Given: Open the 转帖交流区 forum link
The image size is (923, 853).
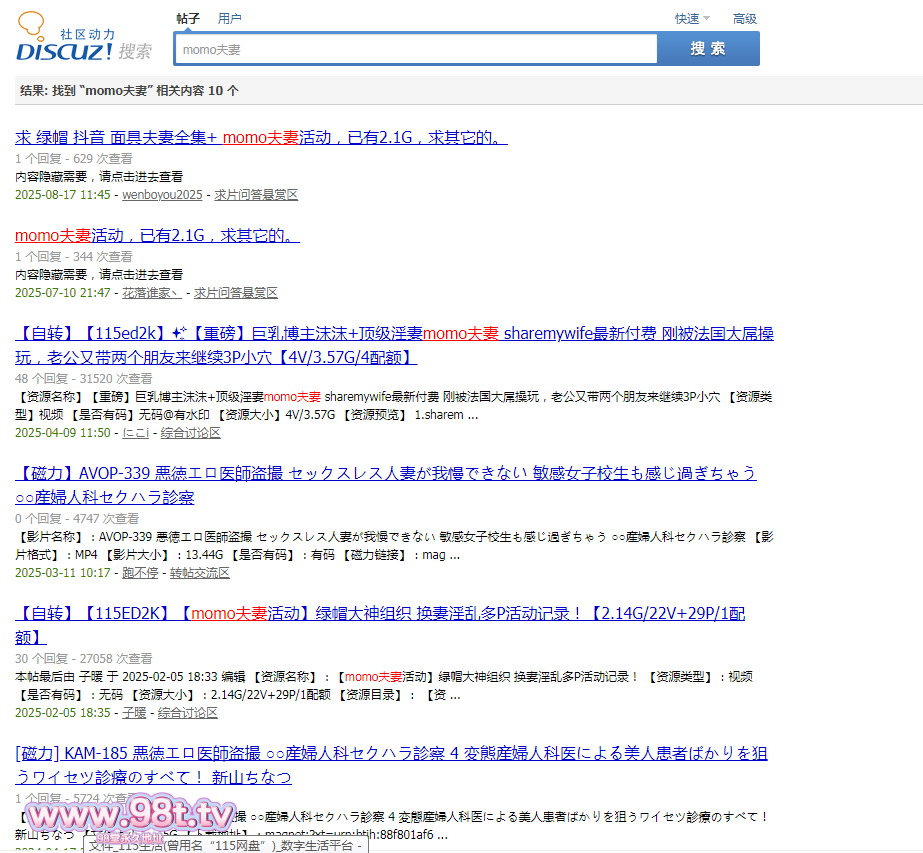Looking at the screenshot, I should pyautogui.click(x=200, y=573).
